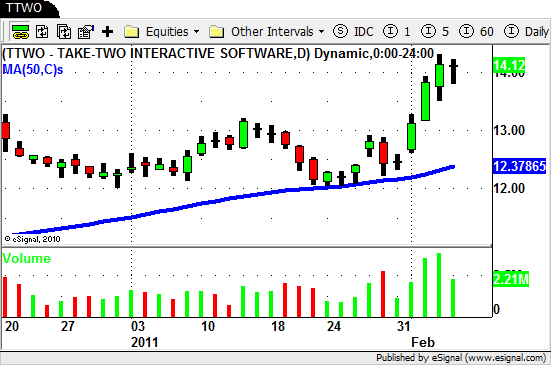Click the stacked pages refresh toolbar icon

coord(64,32)
